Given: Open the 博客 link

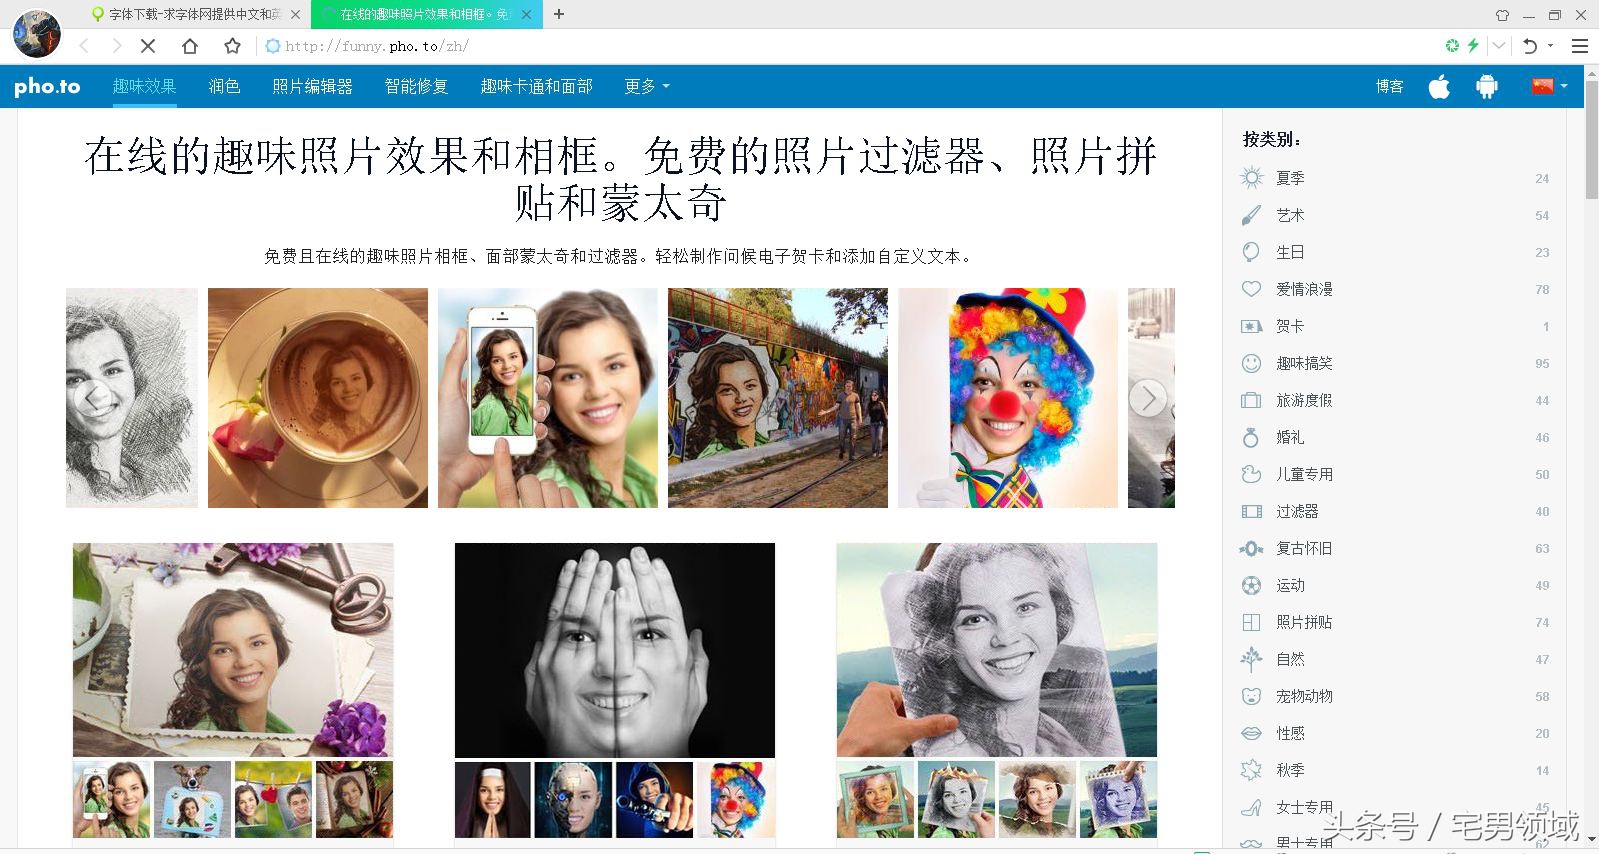Looking at the screenshot, I should coord(1389,87).
